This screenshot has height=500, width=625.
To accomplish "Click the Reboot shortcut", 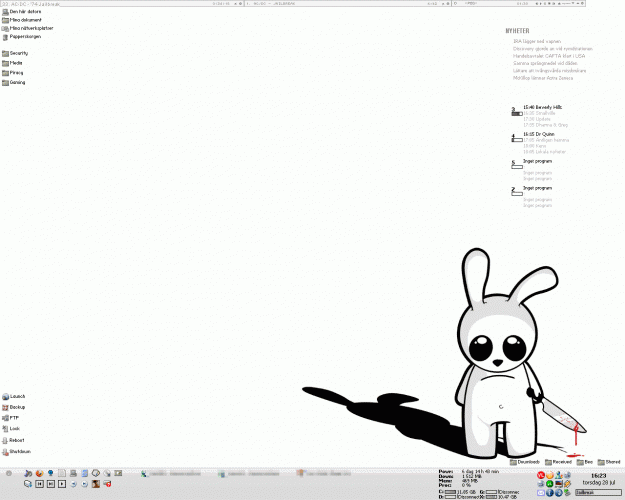I will pyautogui.click(x=16, y=440).
